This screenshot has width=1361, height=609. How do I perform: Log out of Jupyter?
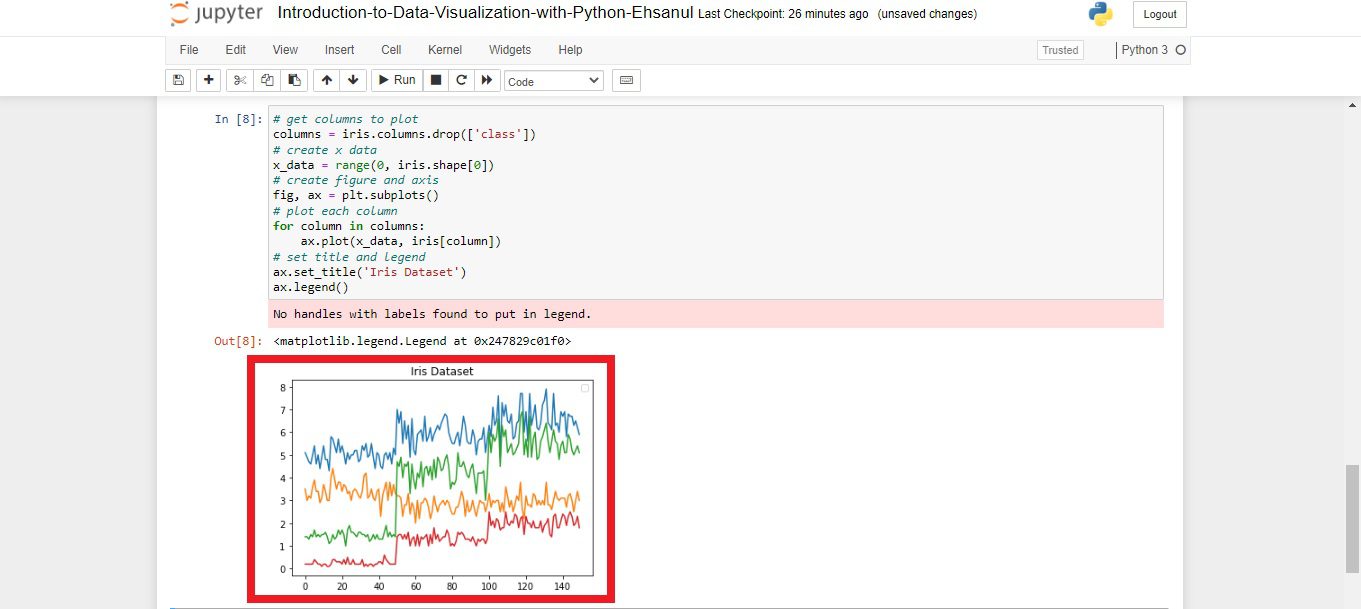[1158, 14]
